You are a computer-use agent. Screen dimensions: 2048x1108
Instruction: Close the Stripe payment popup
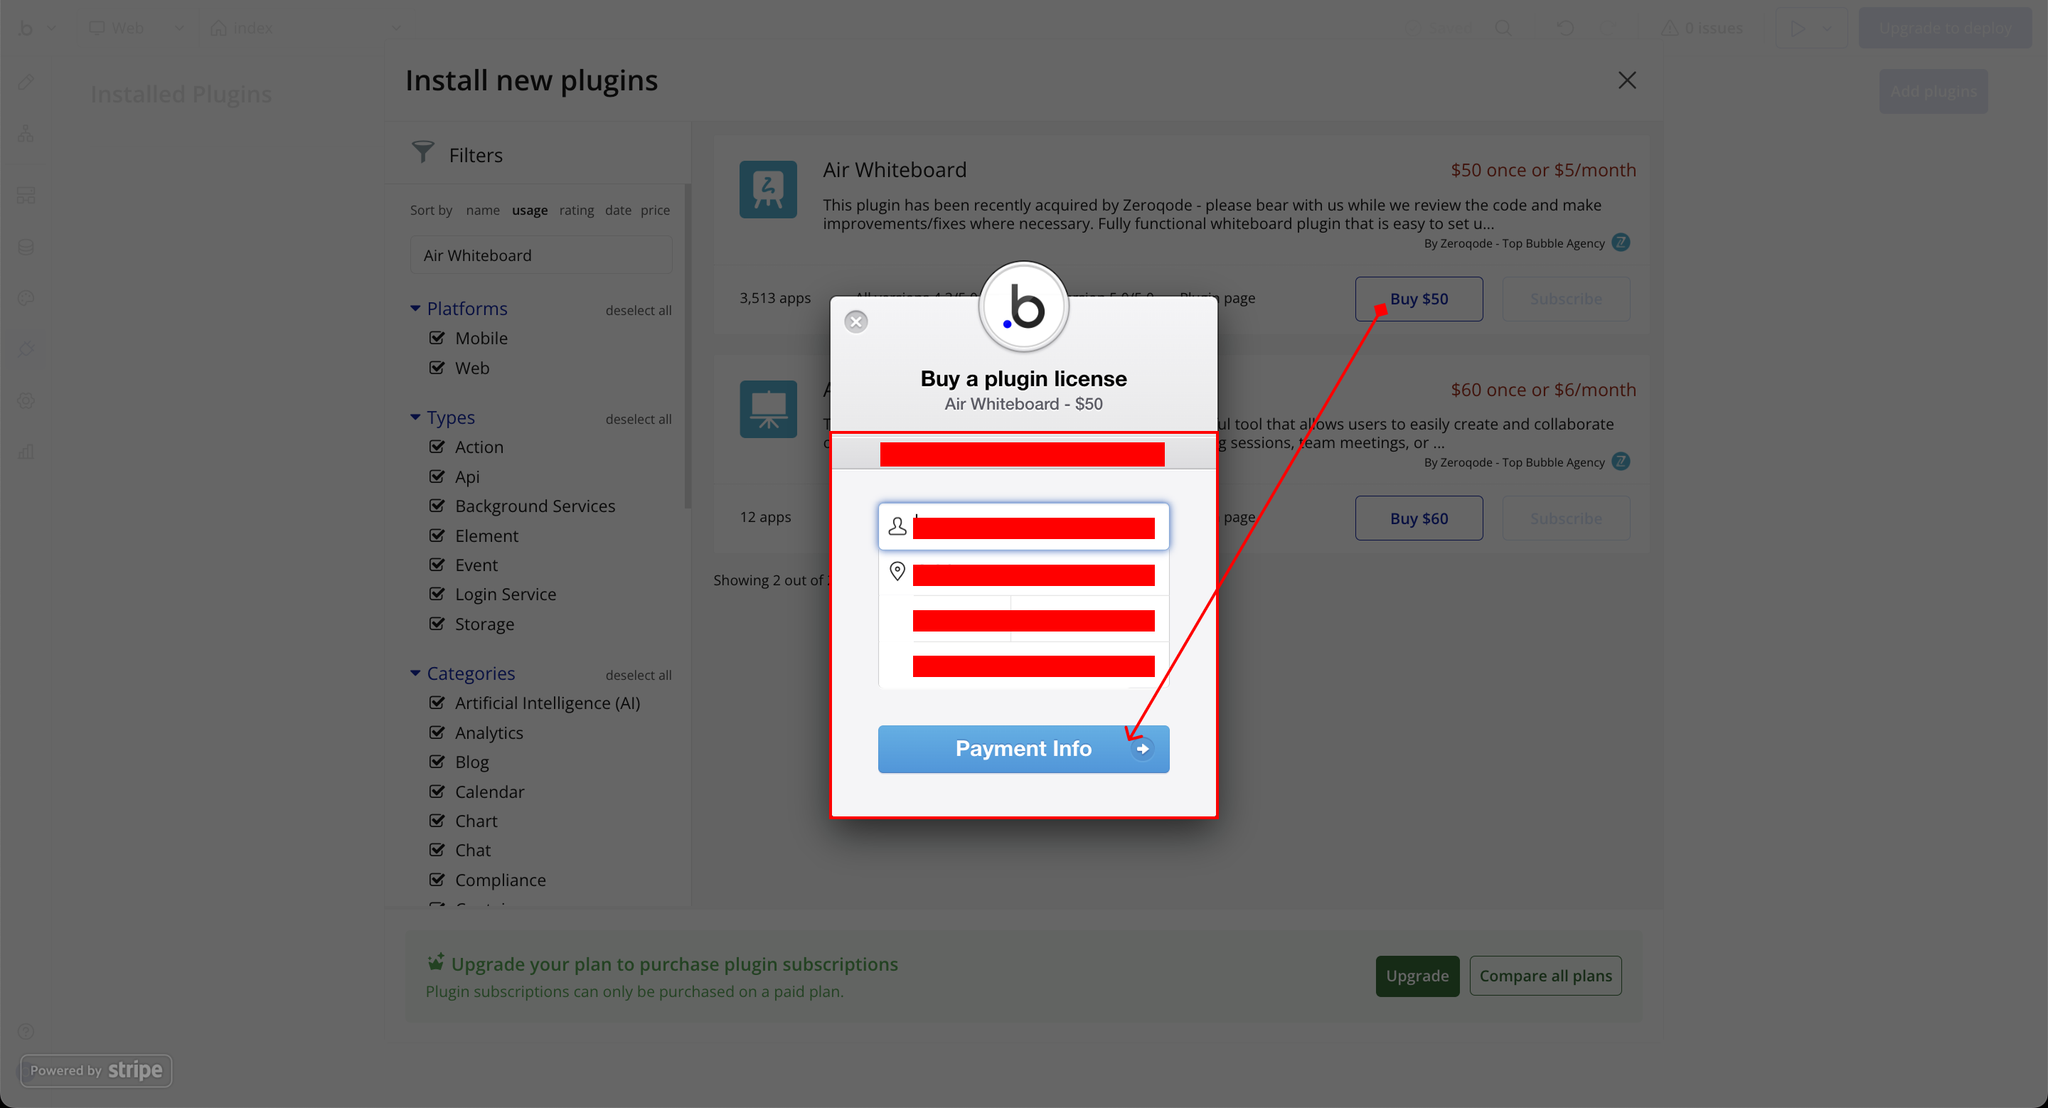click(x=856, y=321)
